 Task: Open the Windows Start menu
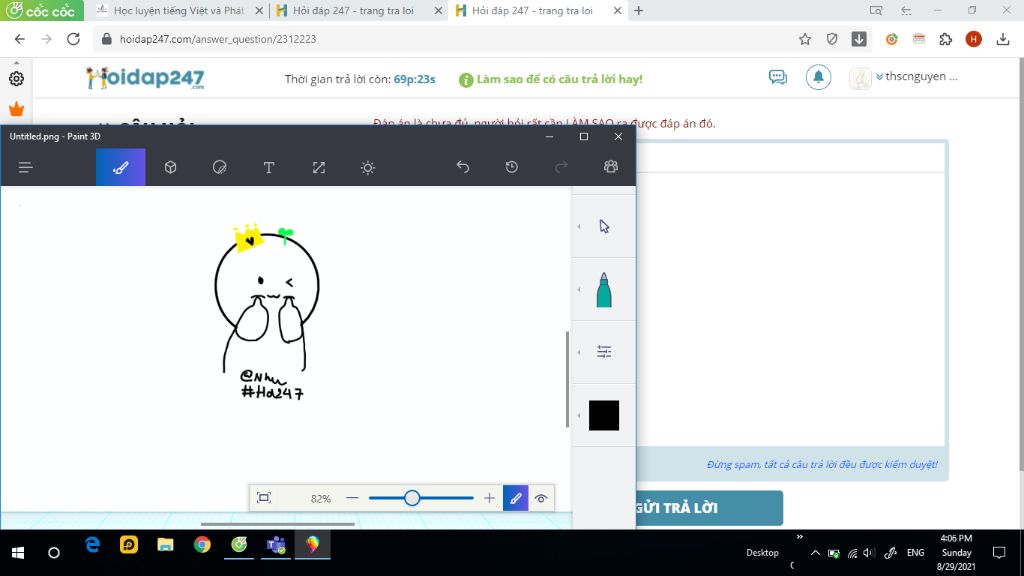18,552
